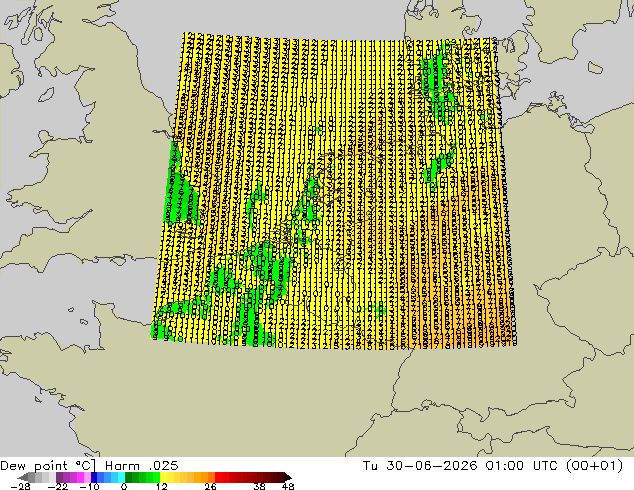Pick the red swatch next to the 26 label
The image size is (634, 490).
(218, 477)
